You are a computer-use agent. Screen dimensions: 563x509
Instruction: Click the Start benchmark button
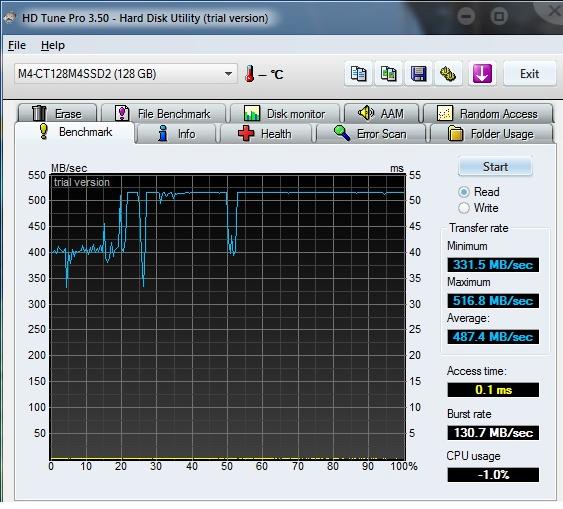(495, 167)
